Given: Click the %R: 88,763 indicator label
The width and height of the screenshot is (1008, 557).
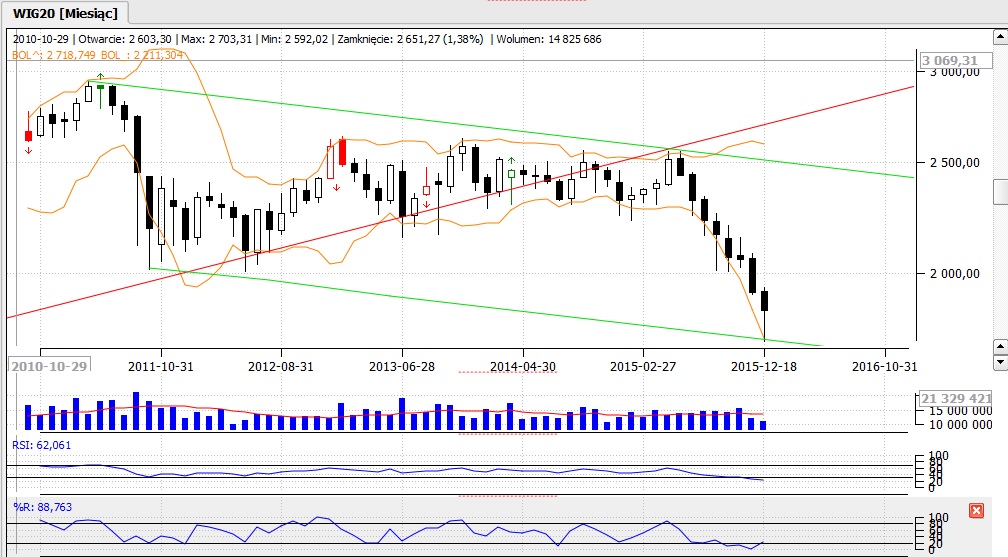Looking at the screenshot, I should [42, 507].
